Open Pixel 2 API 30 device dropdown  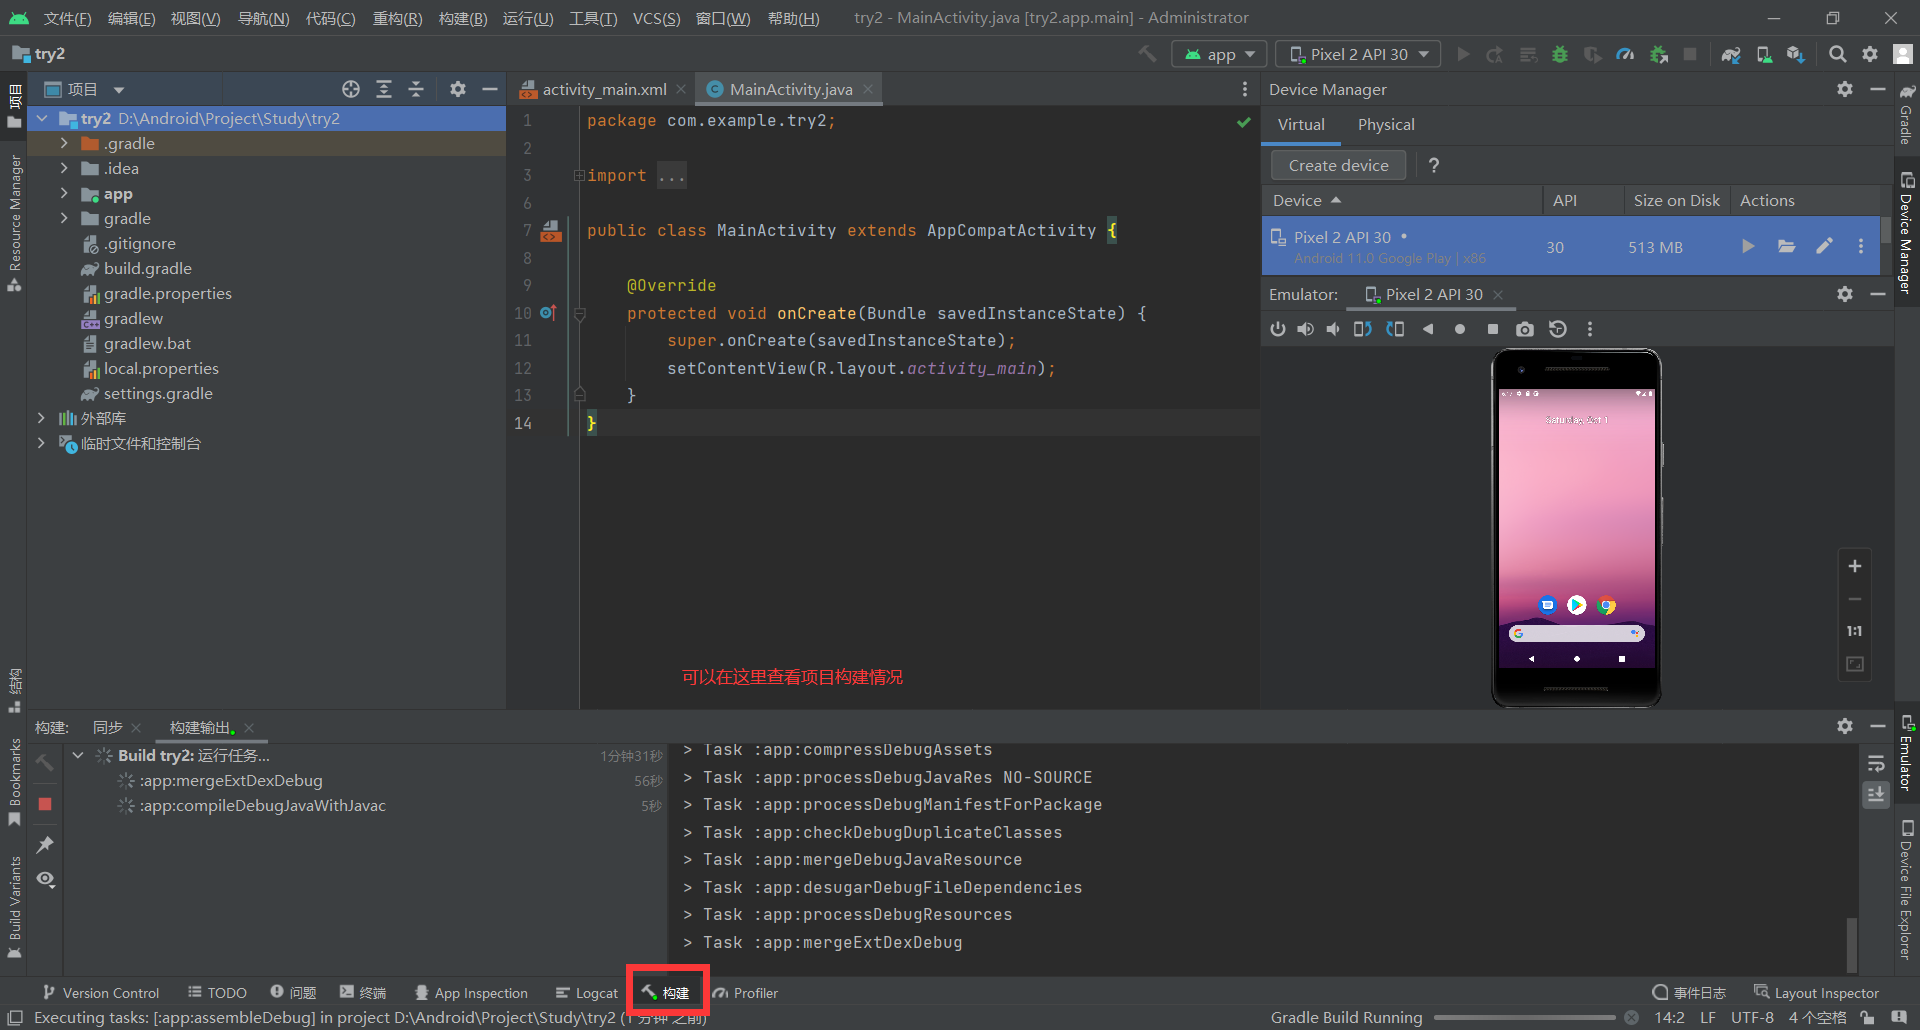[1358, 54]
